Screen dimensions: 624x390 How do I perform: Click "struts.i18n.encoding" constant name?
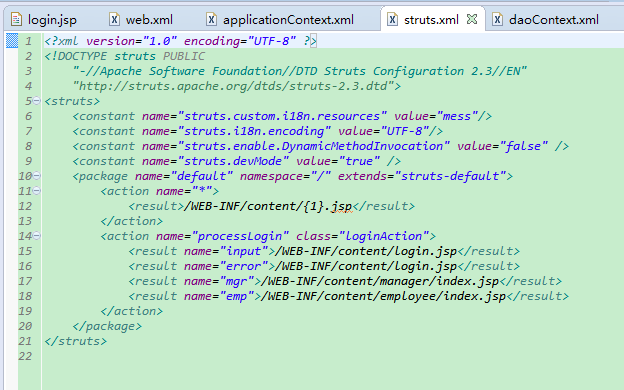click(254, 131)
